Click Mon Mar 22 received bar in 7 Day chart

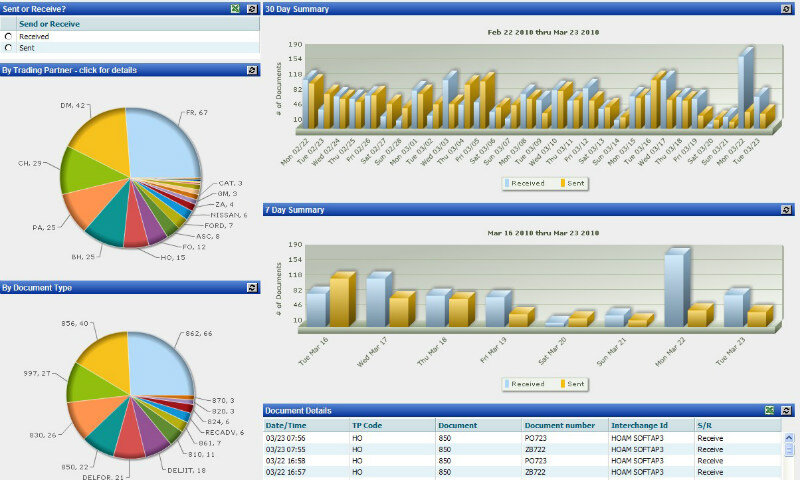click(677, 290)
